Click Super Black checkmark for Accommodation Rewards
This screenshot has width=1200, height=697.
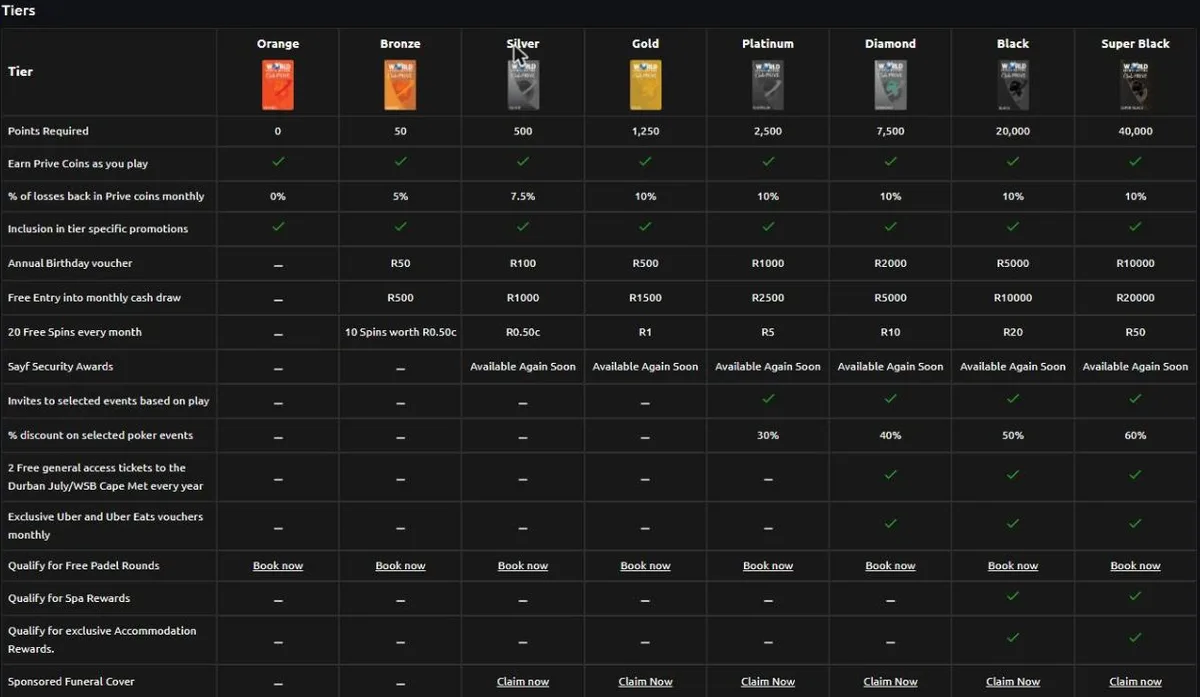click(x=1135, y=637)
